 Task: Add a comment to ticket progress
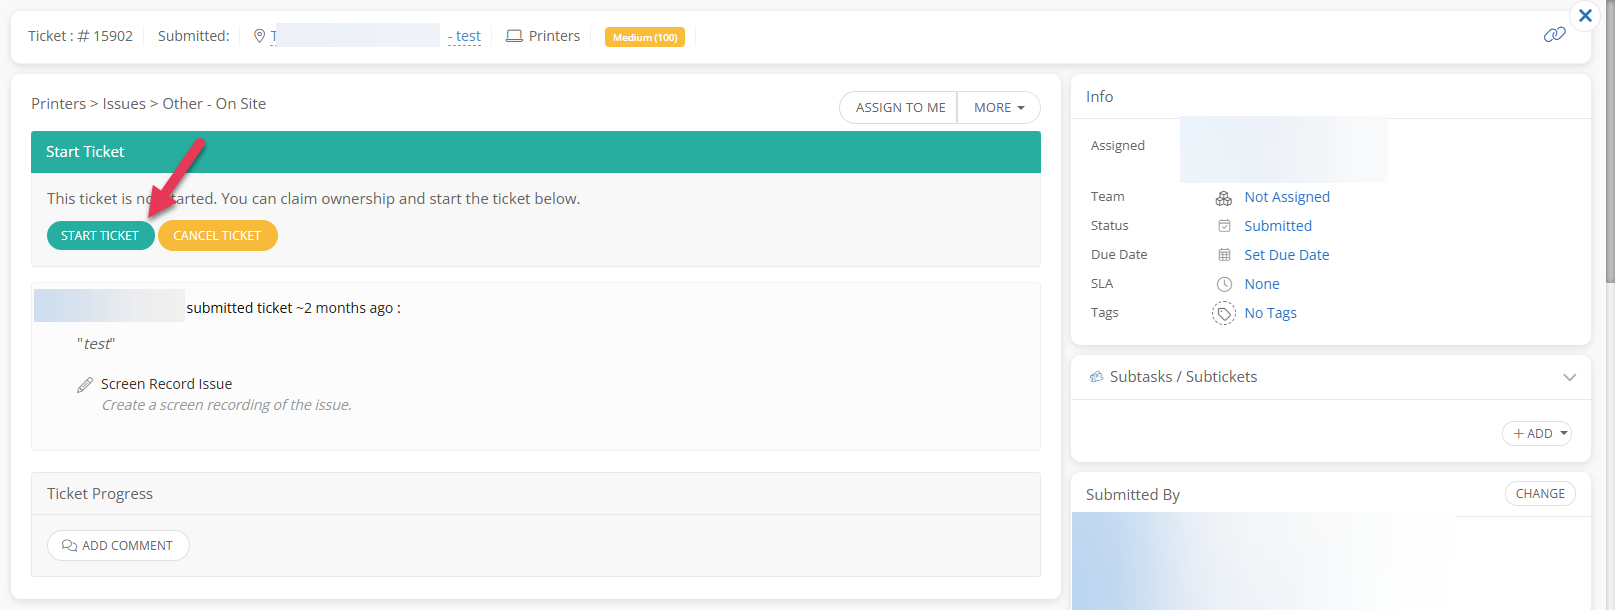point(118,546)
